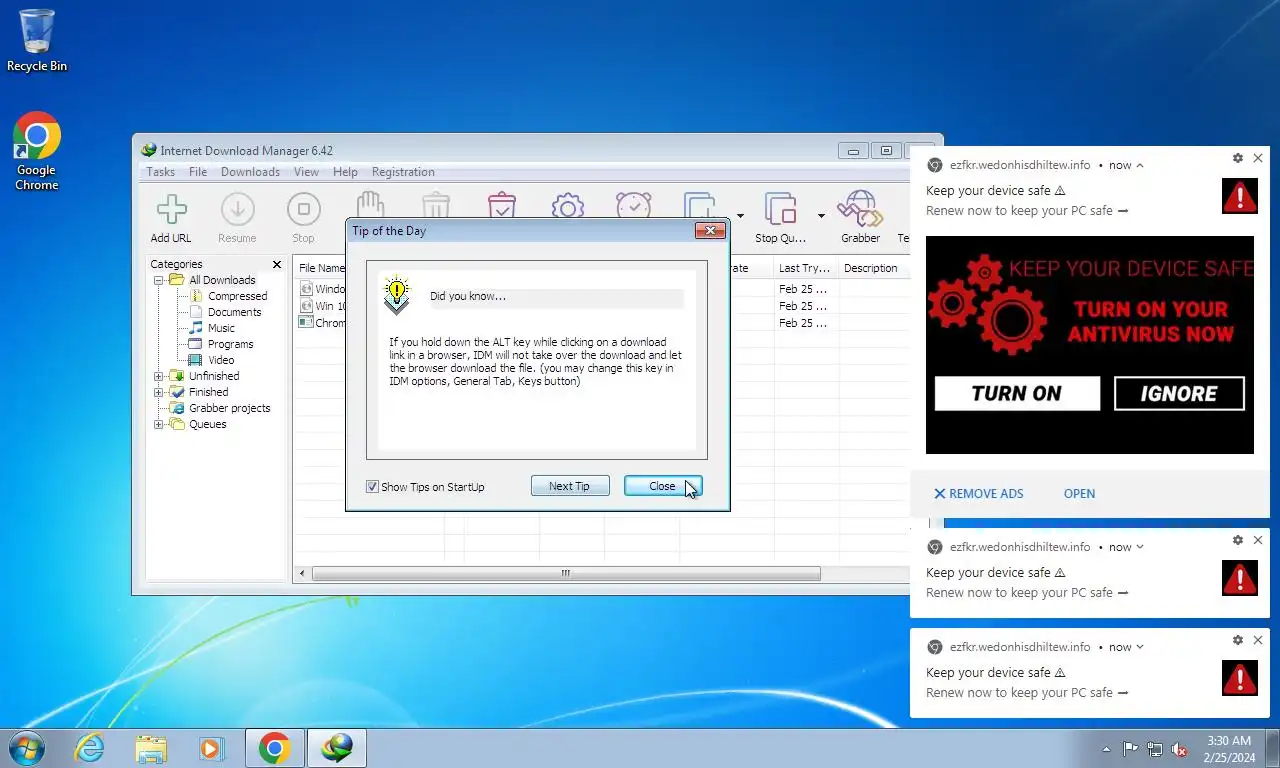This screenshot has height=768, width=1280.
Task: Open the Start Queue dropdown arrow
Action: [x=740, y=215]
